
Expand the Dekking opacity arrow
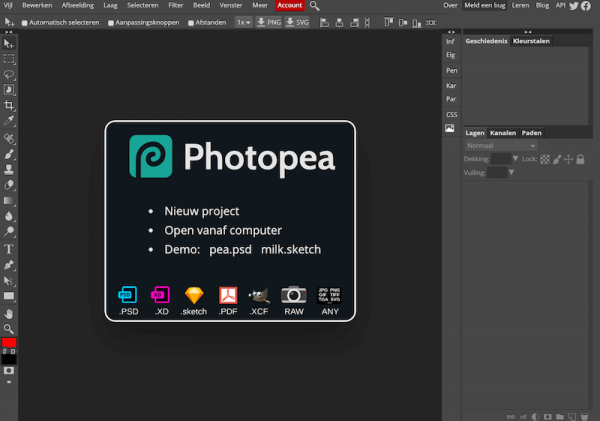point(515,158)
